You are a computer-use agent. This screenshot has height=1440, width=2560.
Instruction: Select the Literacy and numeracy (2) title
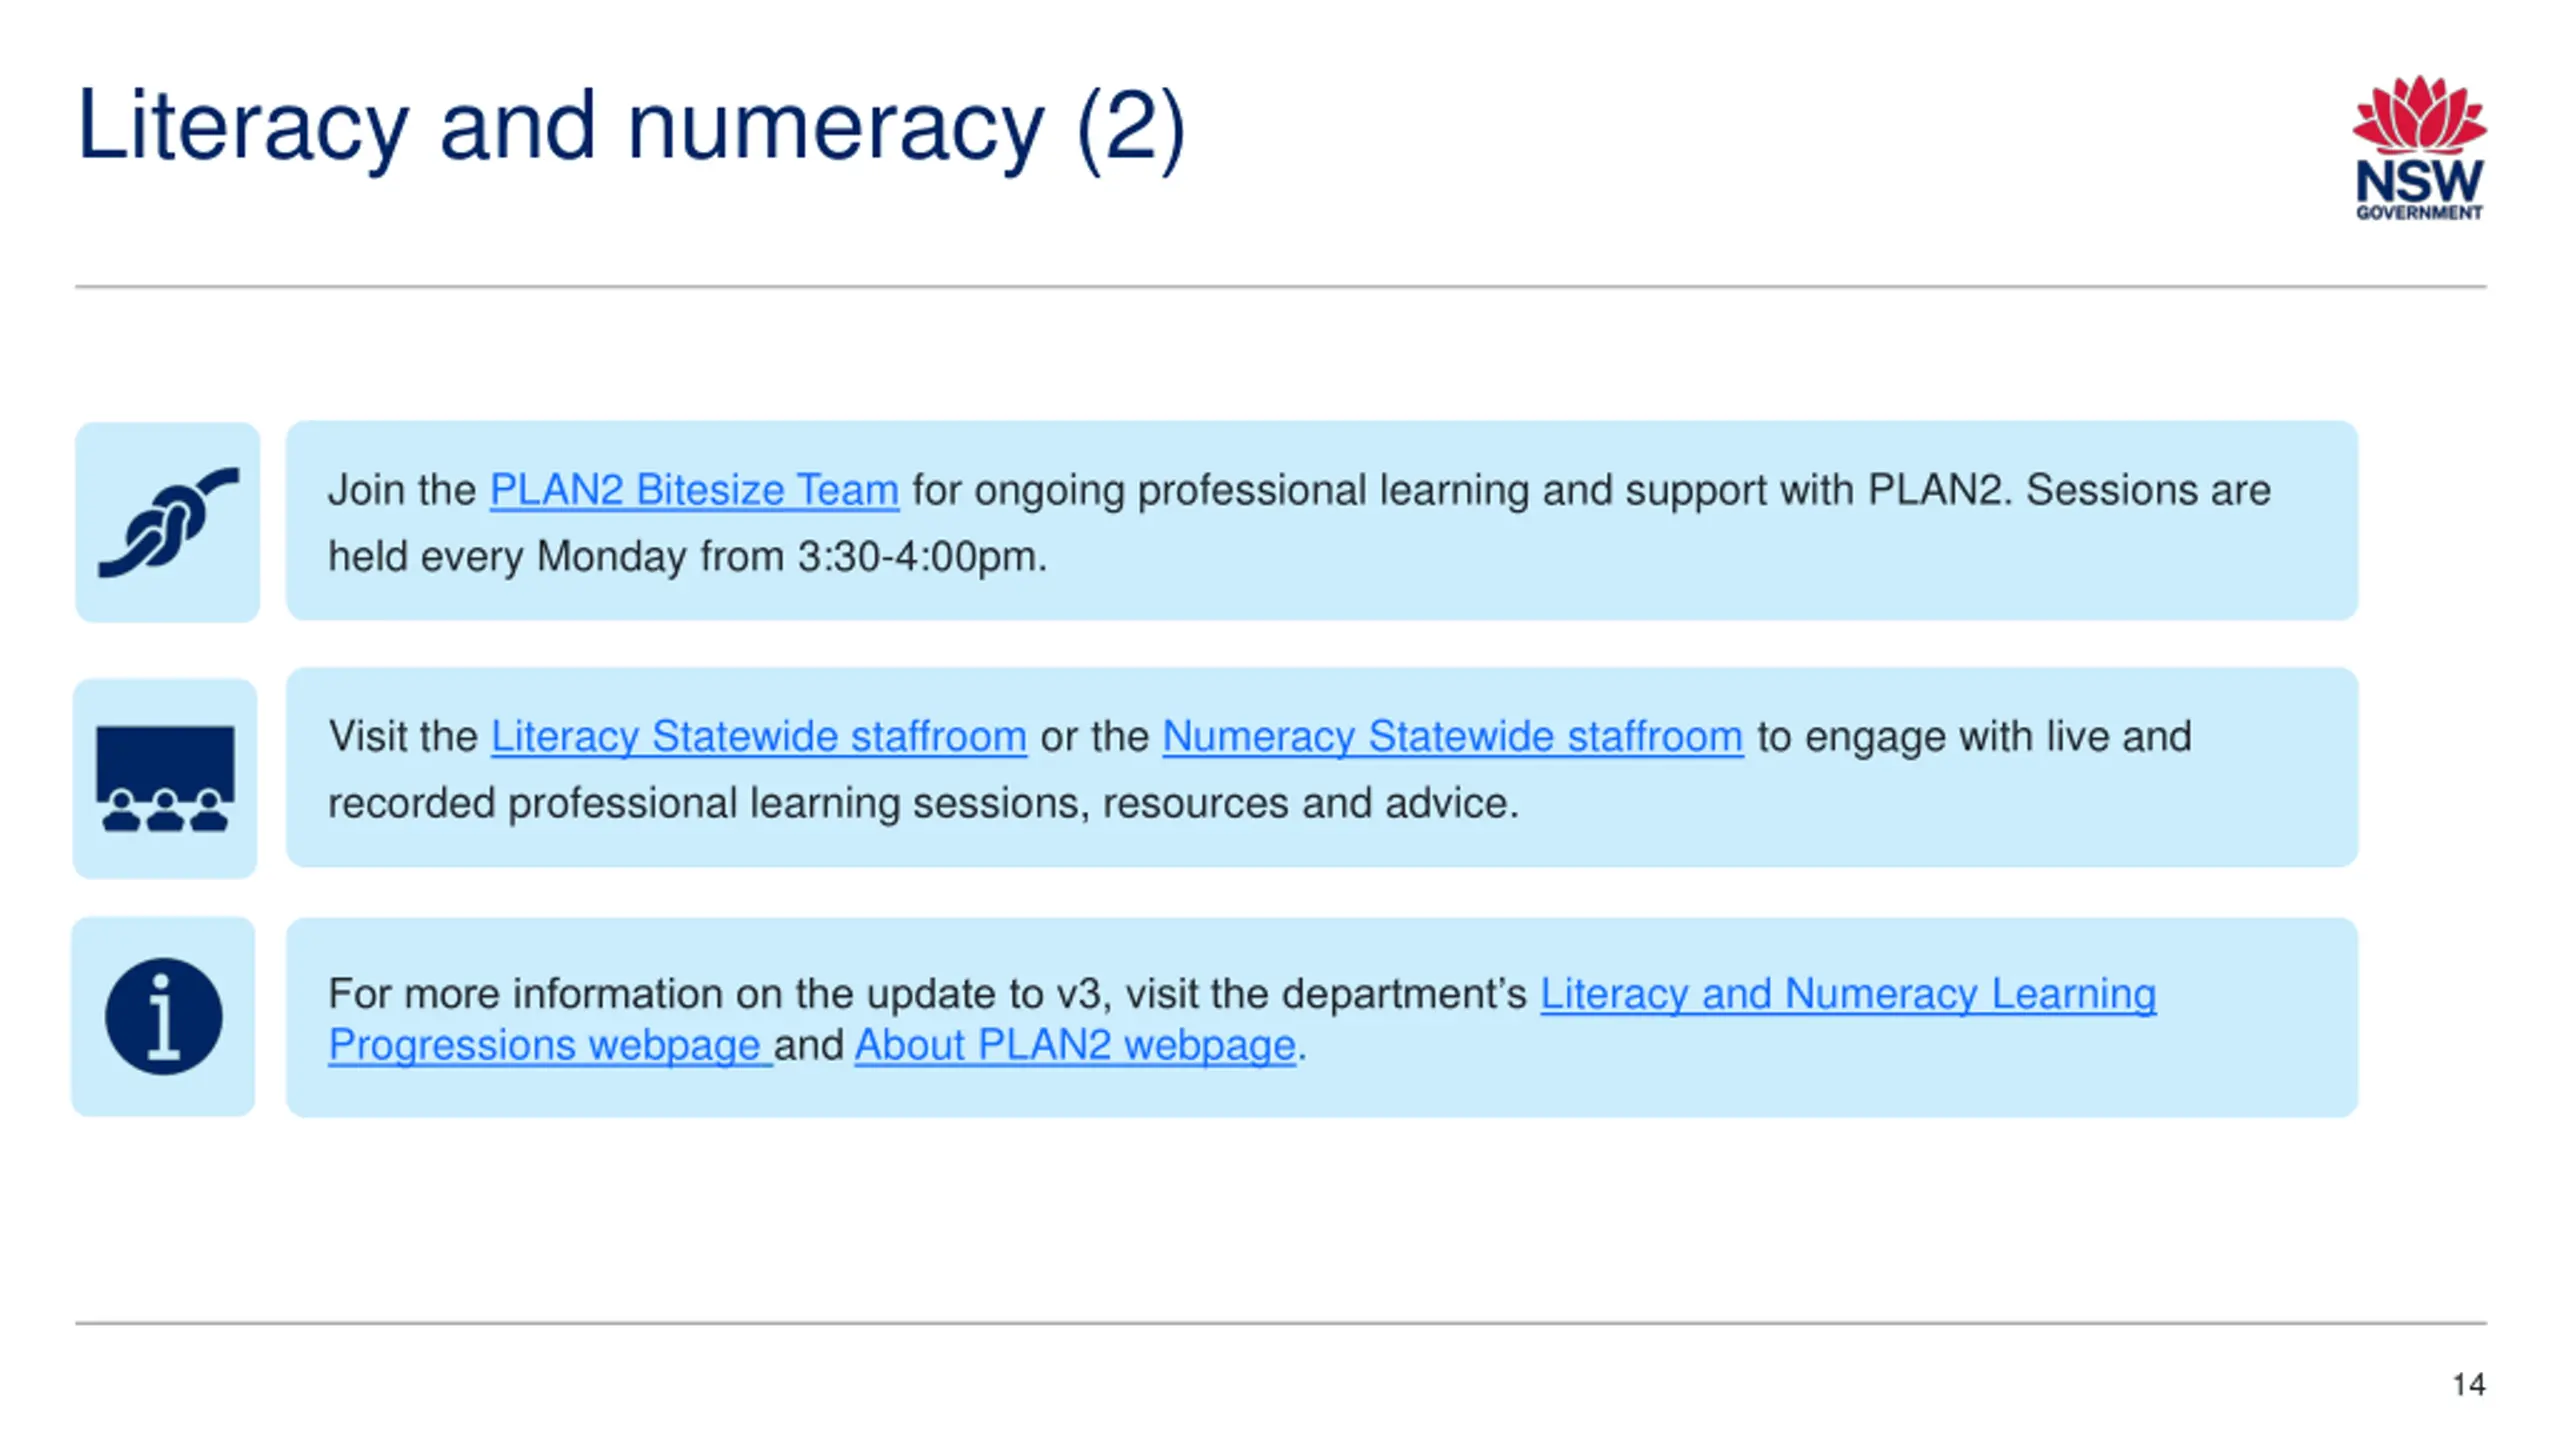pyautogui.click(x=631, y=127)
